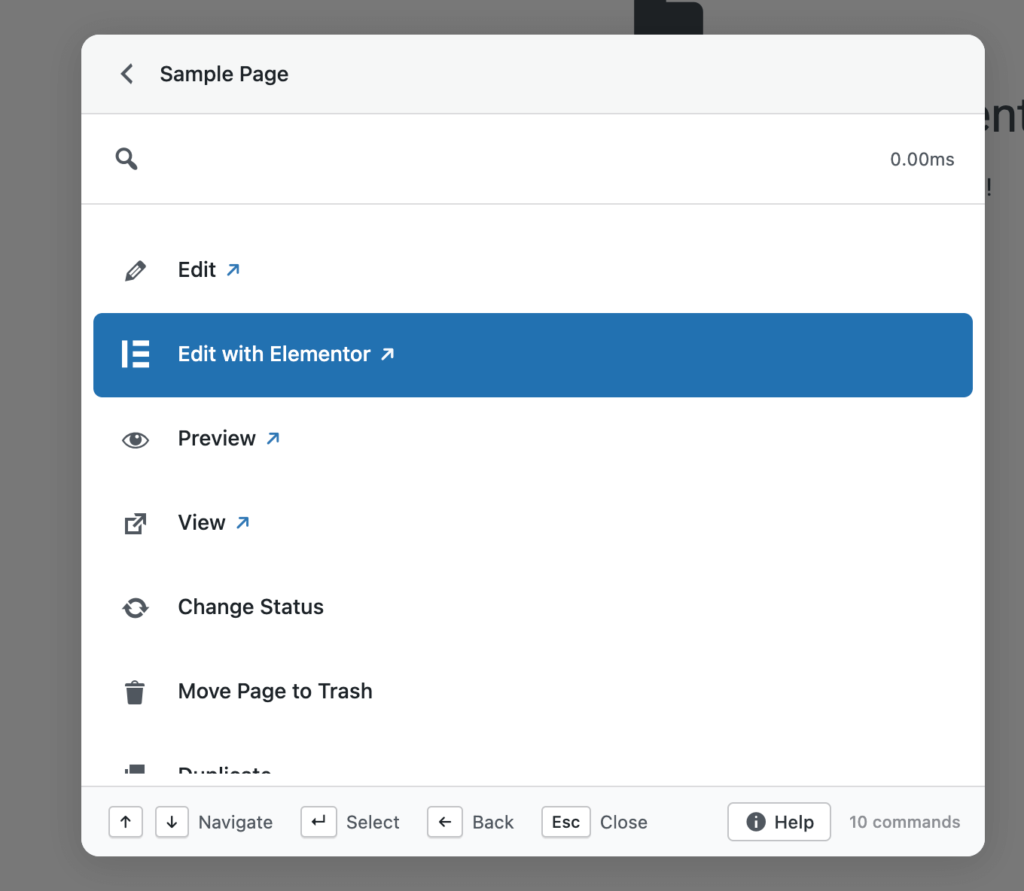Click the search magnifier icon
Screen dimensions: 1024x891
coord(126,158)
